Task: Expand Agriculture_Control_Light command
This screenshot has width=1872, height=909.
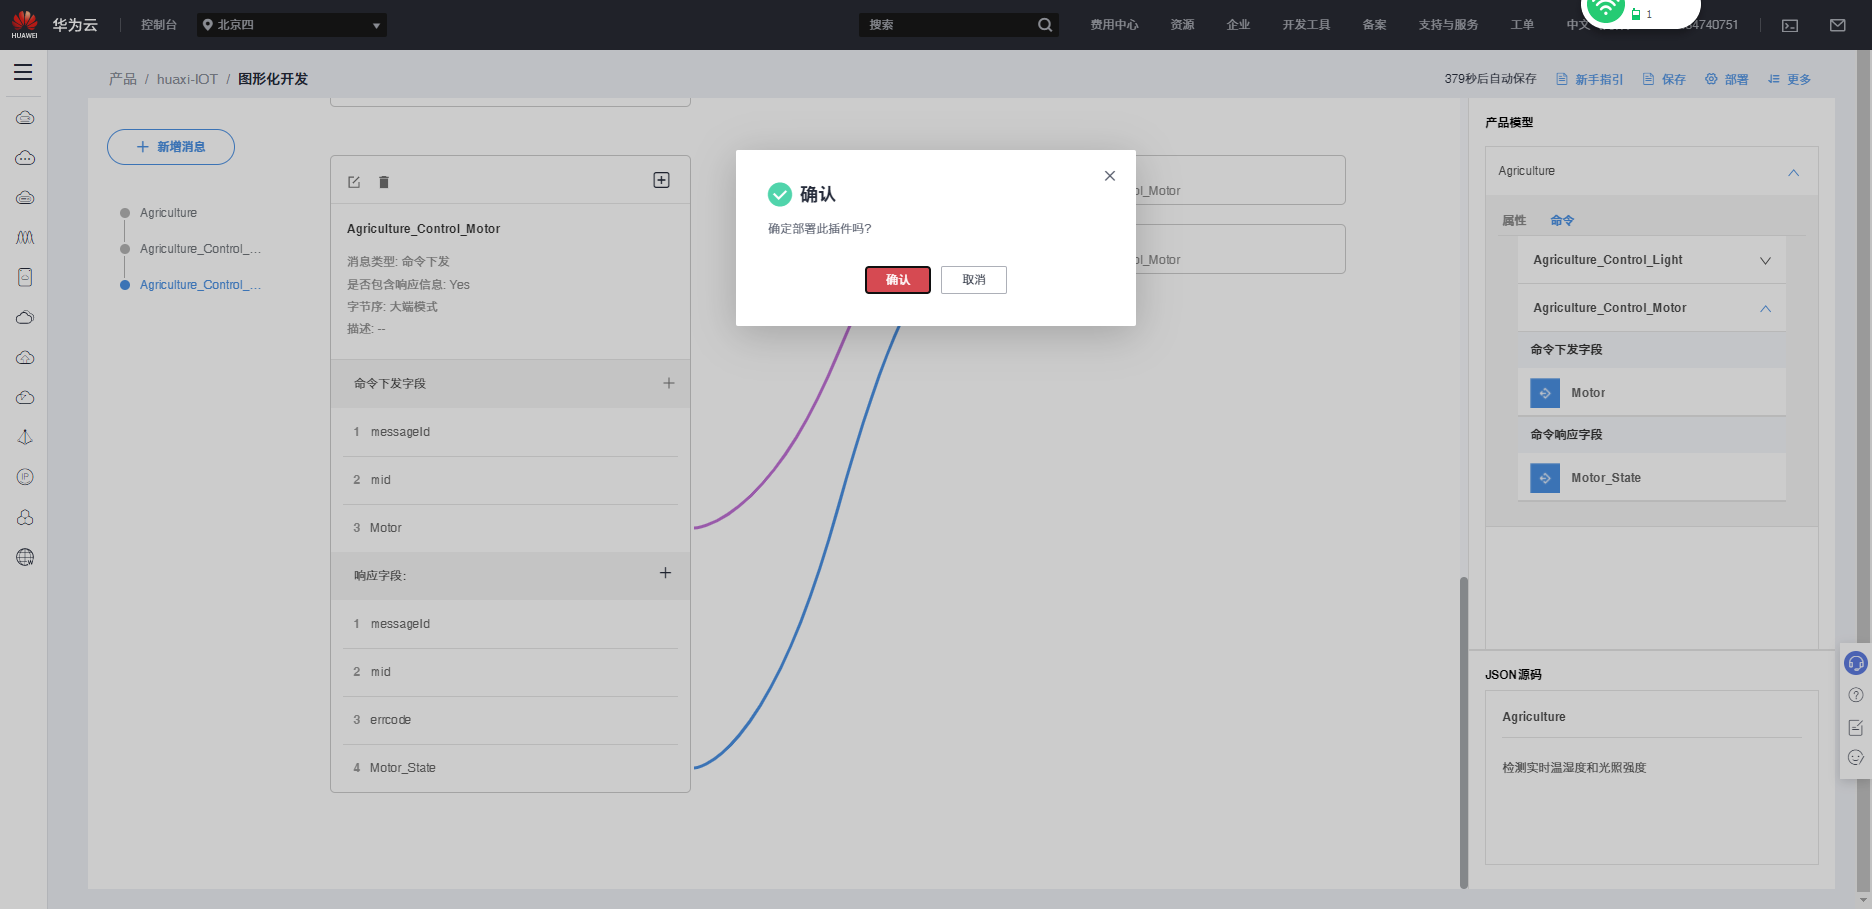Action: pos(1765,261)
